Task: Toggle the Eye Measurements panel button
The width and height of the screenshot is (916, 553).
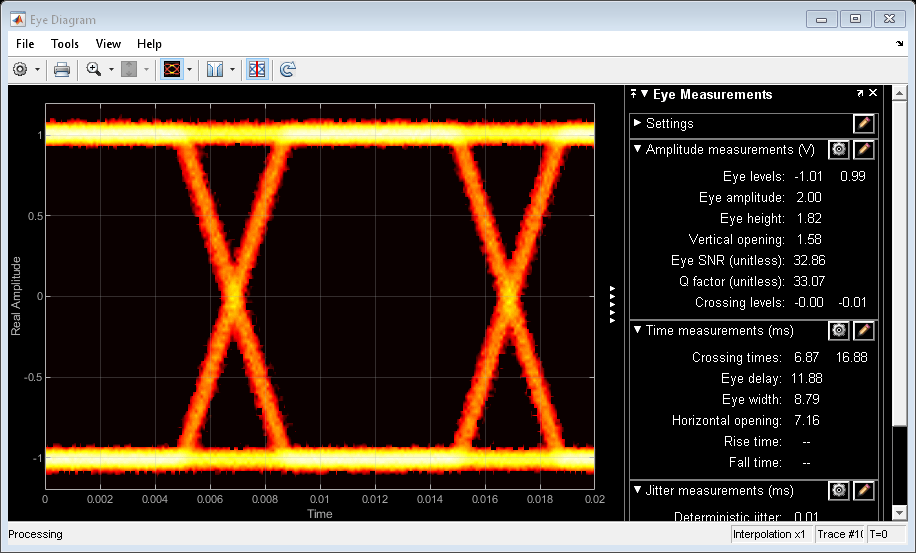Action: pyautogui.click(x=257, y=69)
